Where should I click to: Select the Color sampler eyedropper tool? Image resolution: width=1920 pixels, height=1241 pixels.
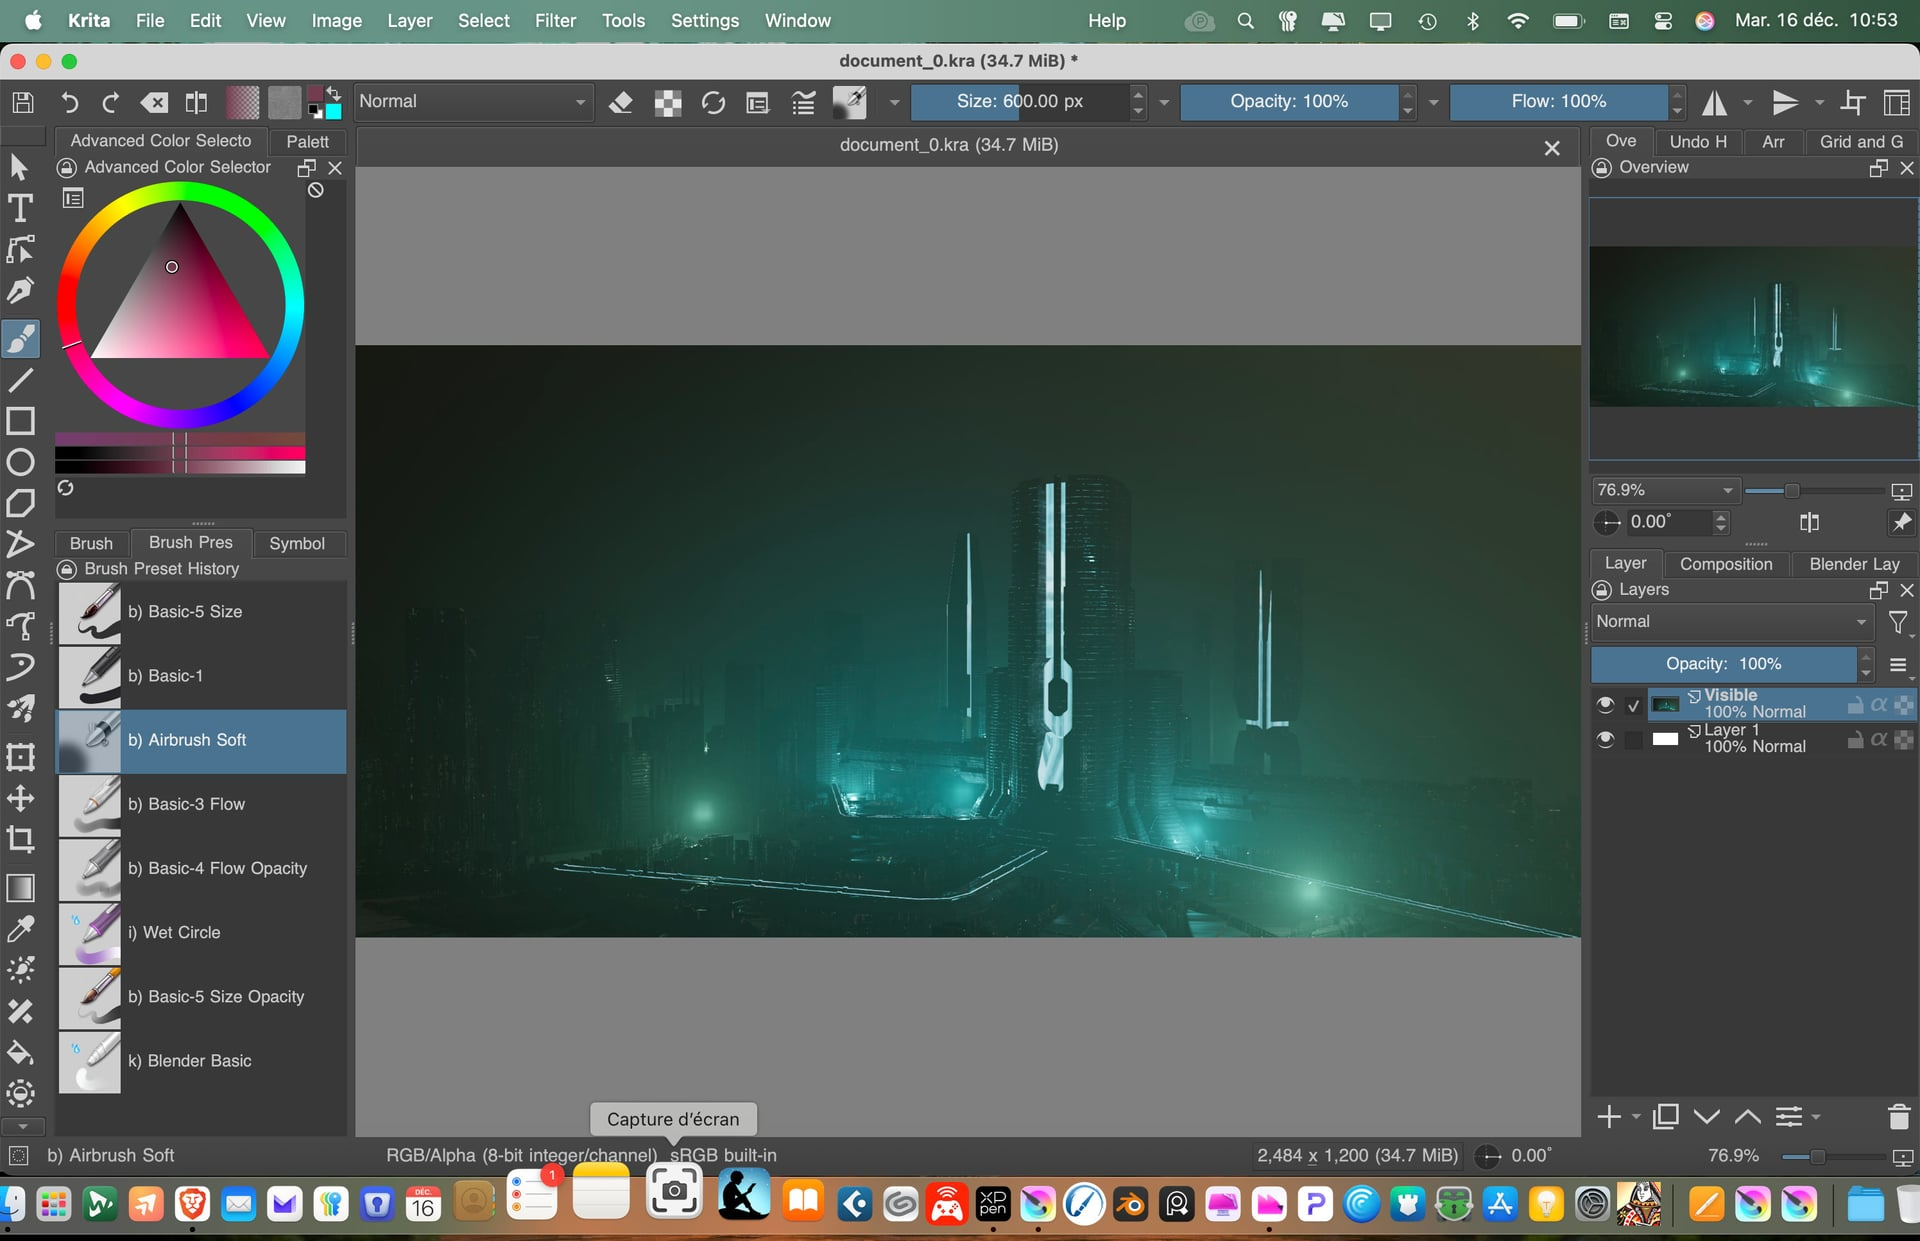20,929
